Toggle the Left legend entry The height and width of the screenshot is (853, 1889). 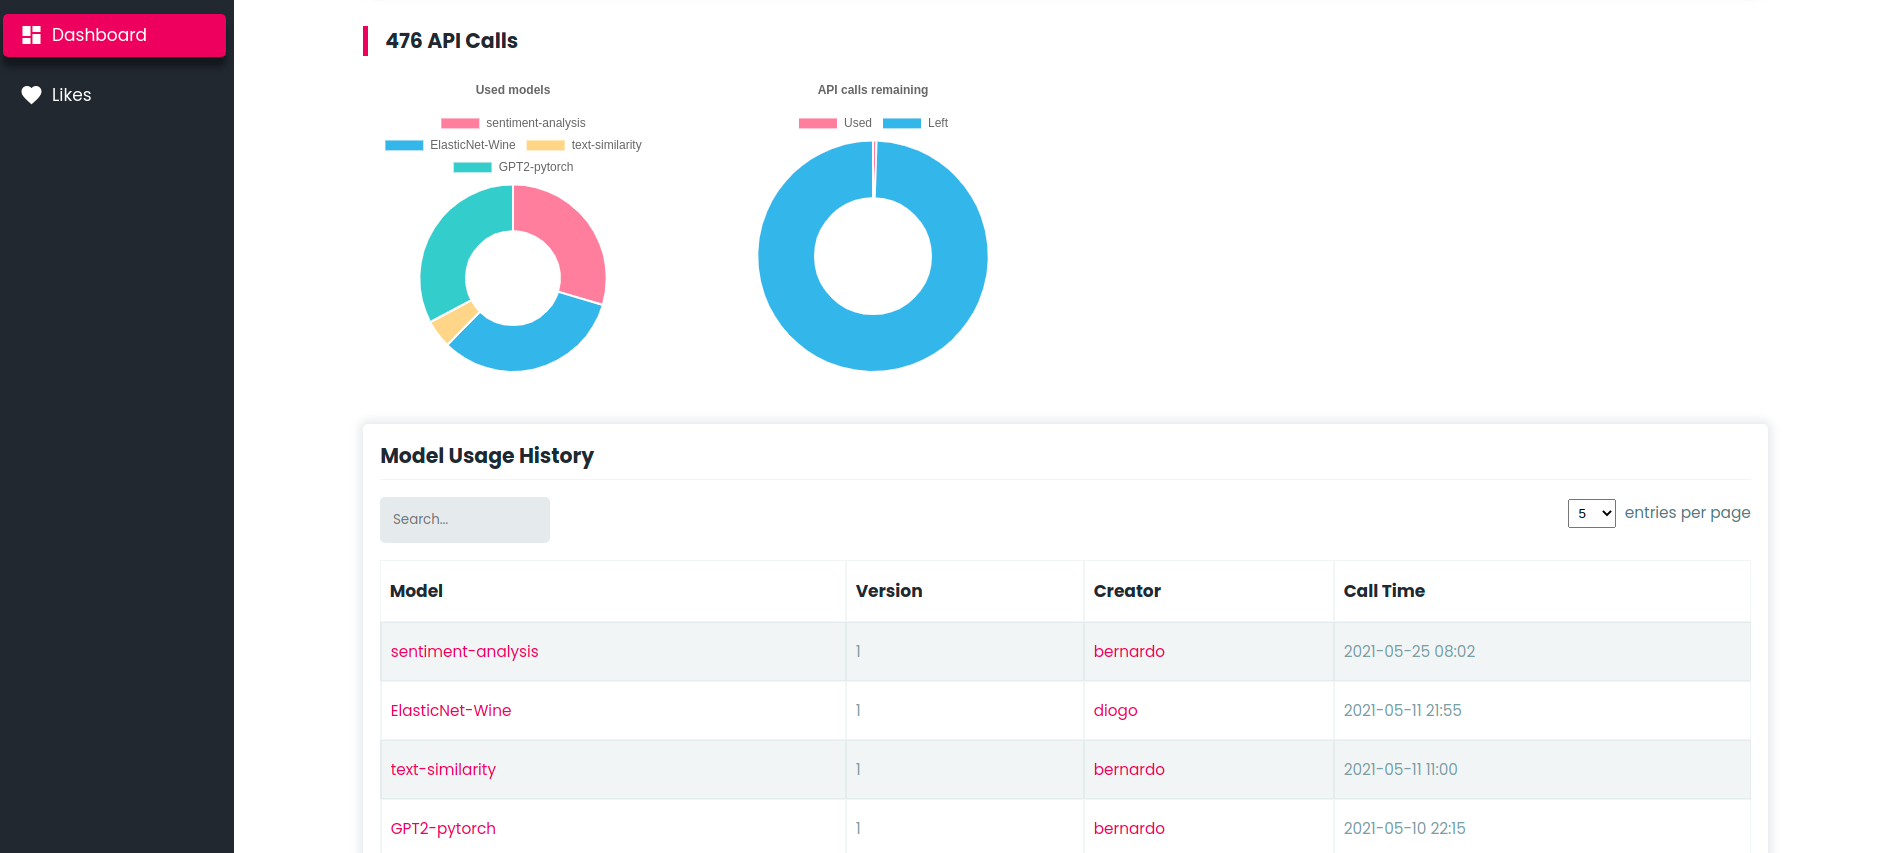915,123
